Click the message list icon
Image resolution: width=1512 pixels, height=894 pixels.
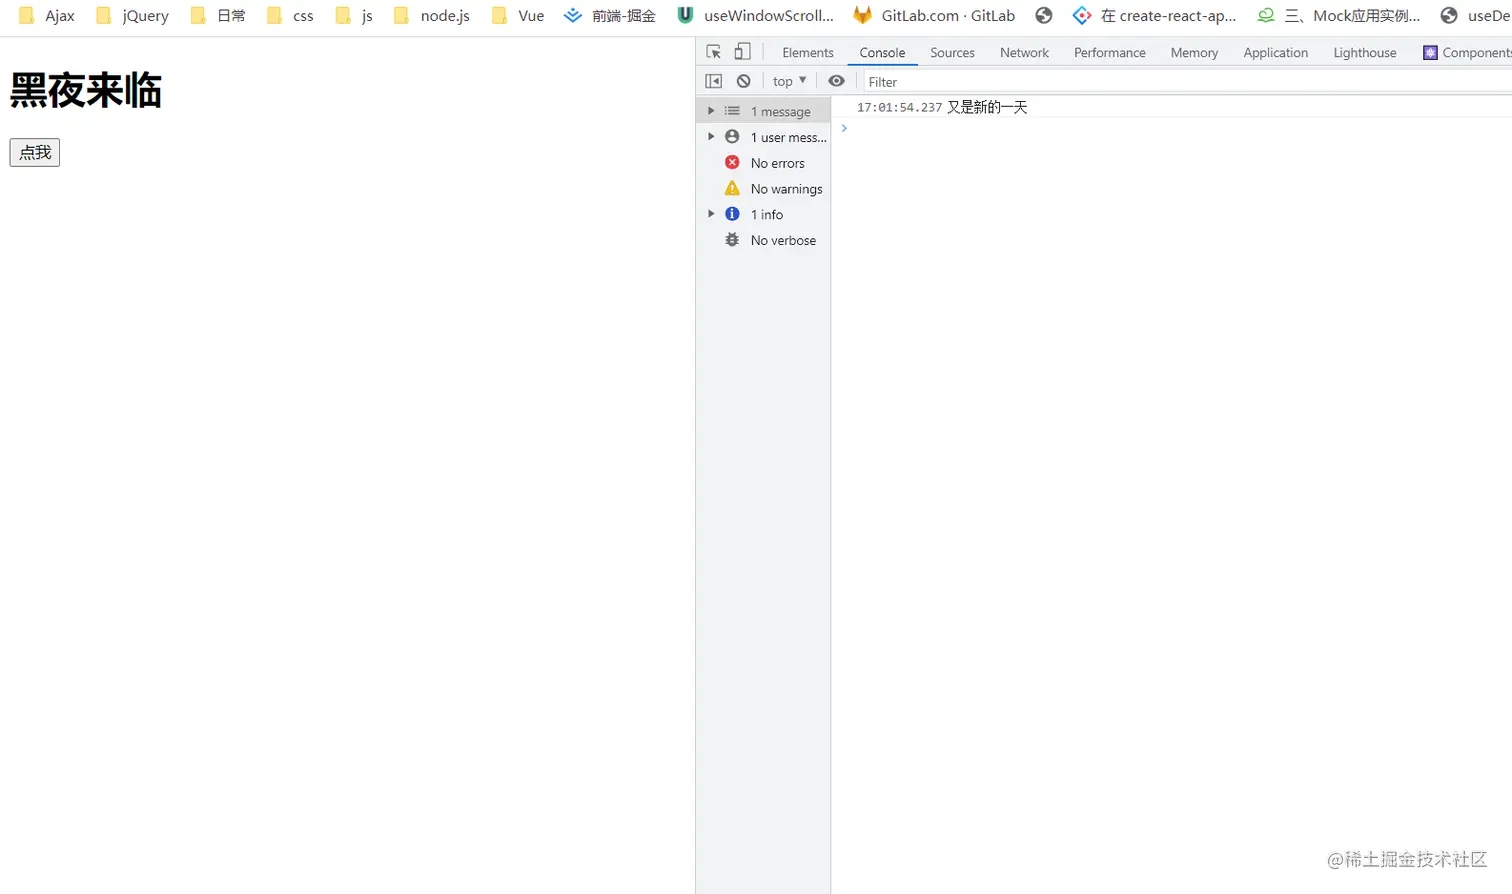coord(732,111)
